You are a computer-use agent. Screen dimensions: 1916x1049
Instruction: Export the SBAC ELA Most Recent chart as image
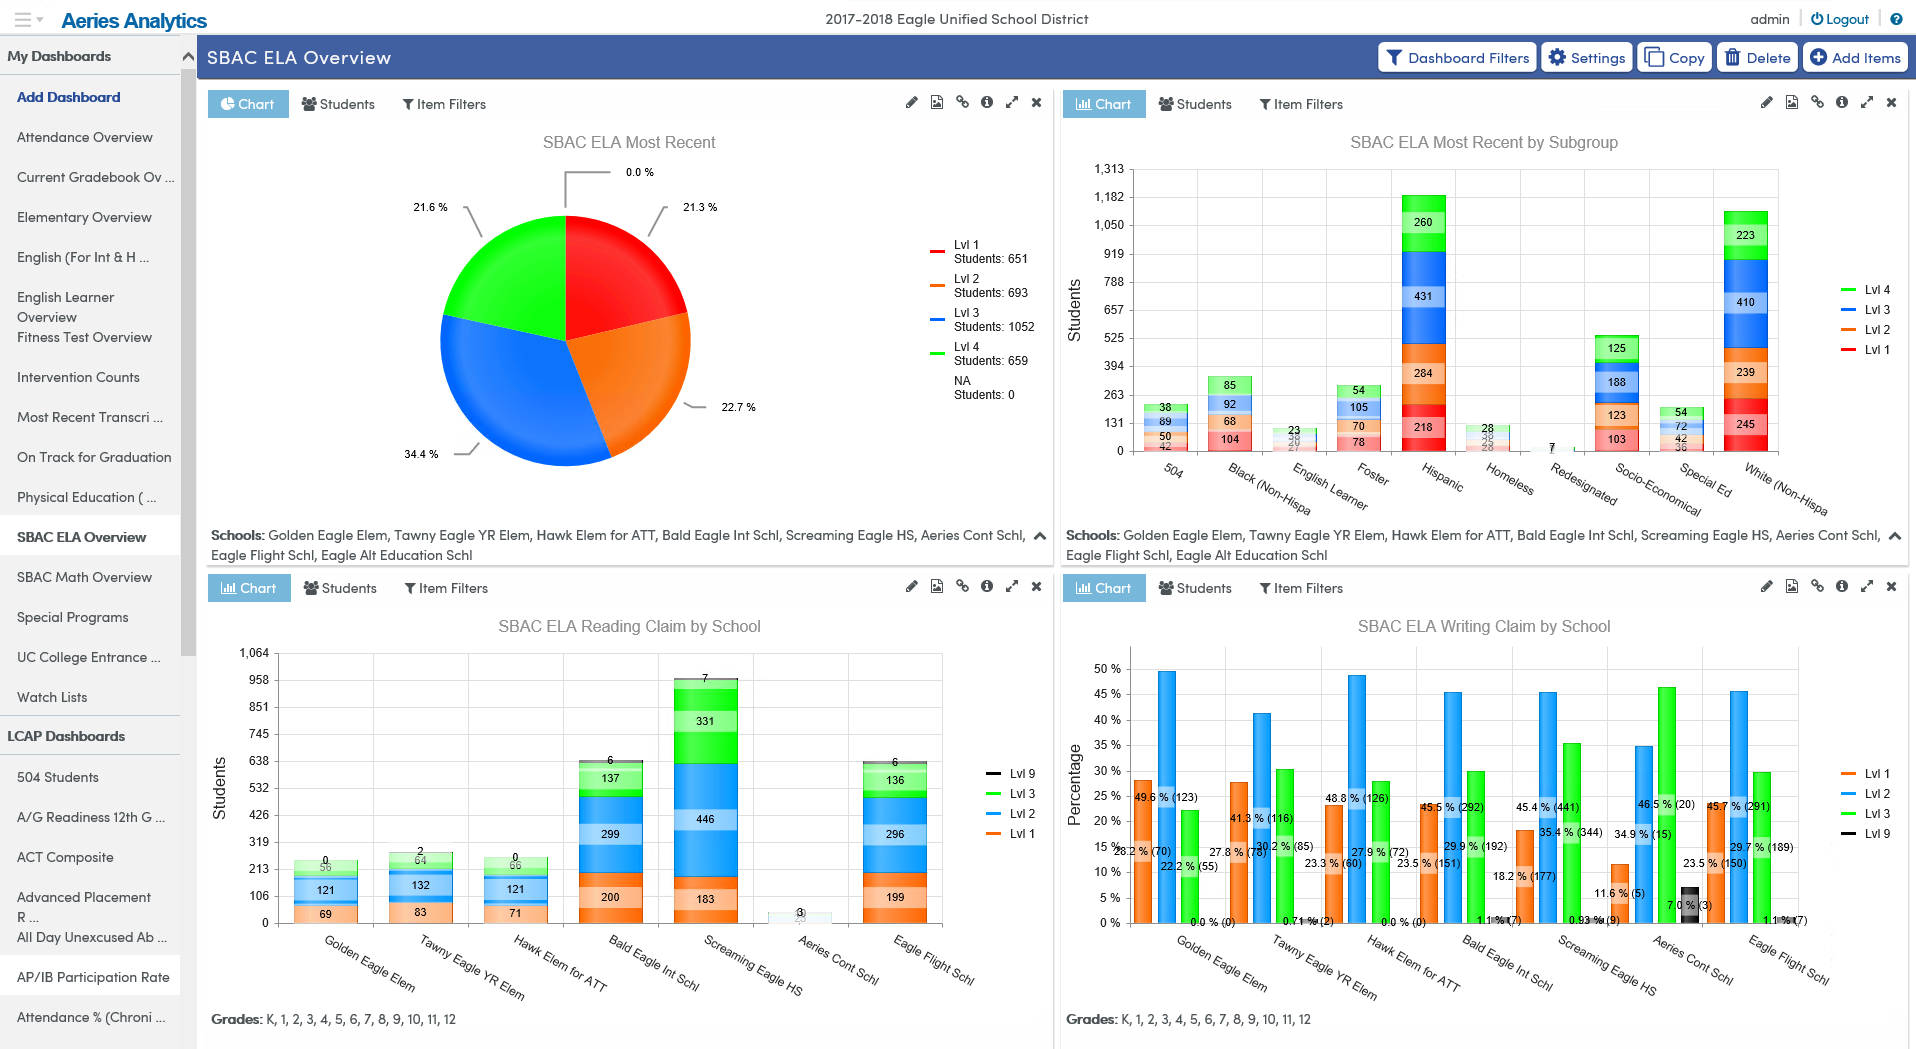pos(937,103)
